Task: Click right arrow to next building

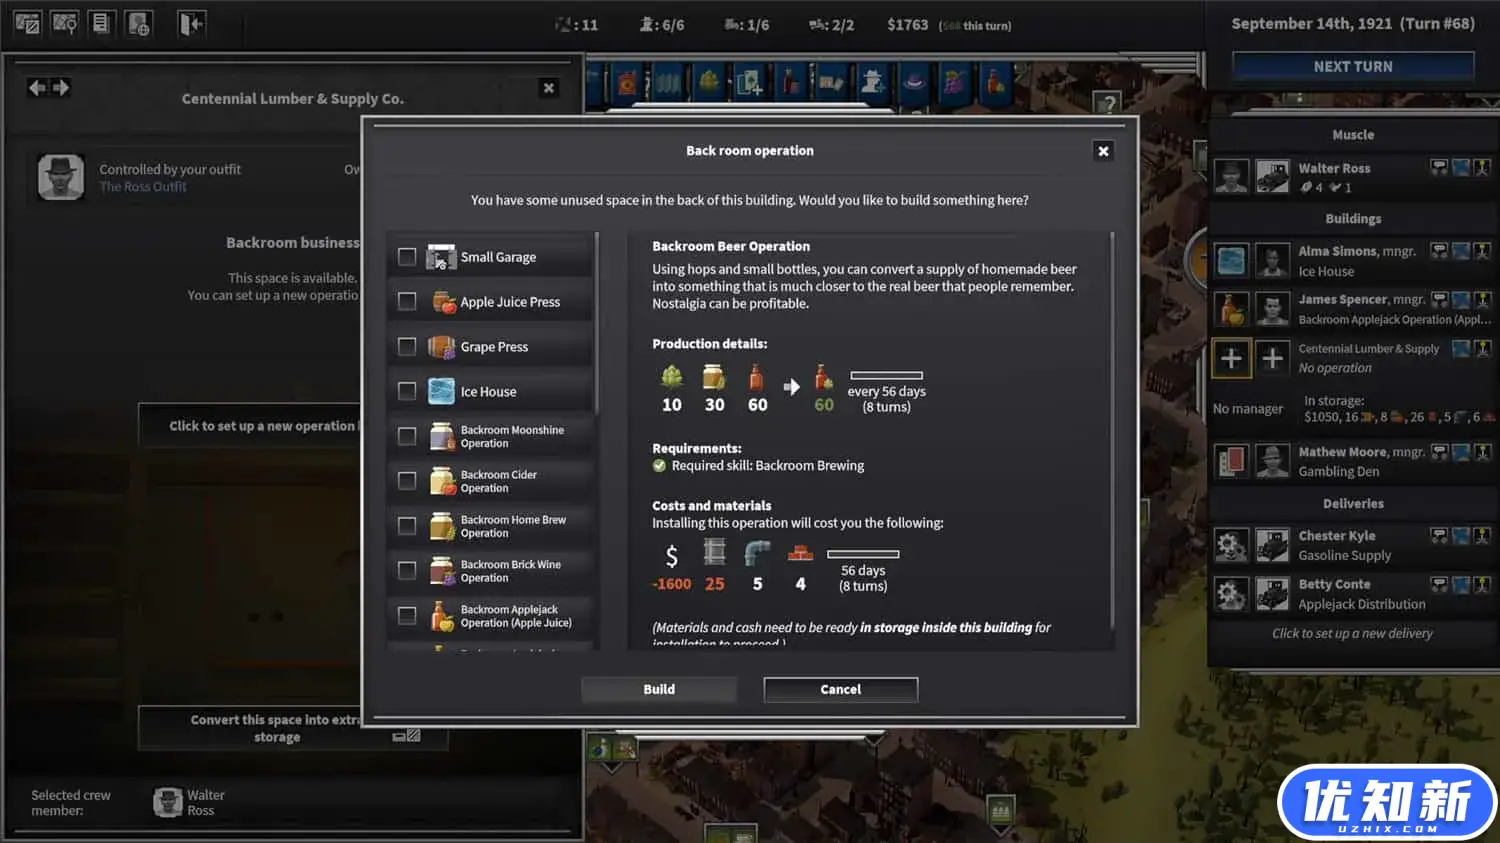Action: pos(61,88)
